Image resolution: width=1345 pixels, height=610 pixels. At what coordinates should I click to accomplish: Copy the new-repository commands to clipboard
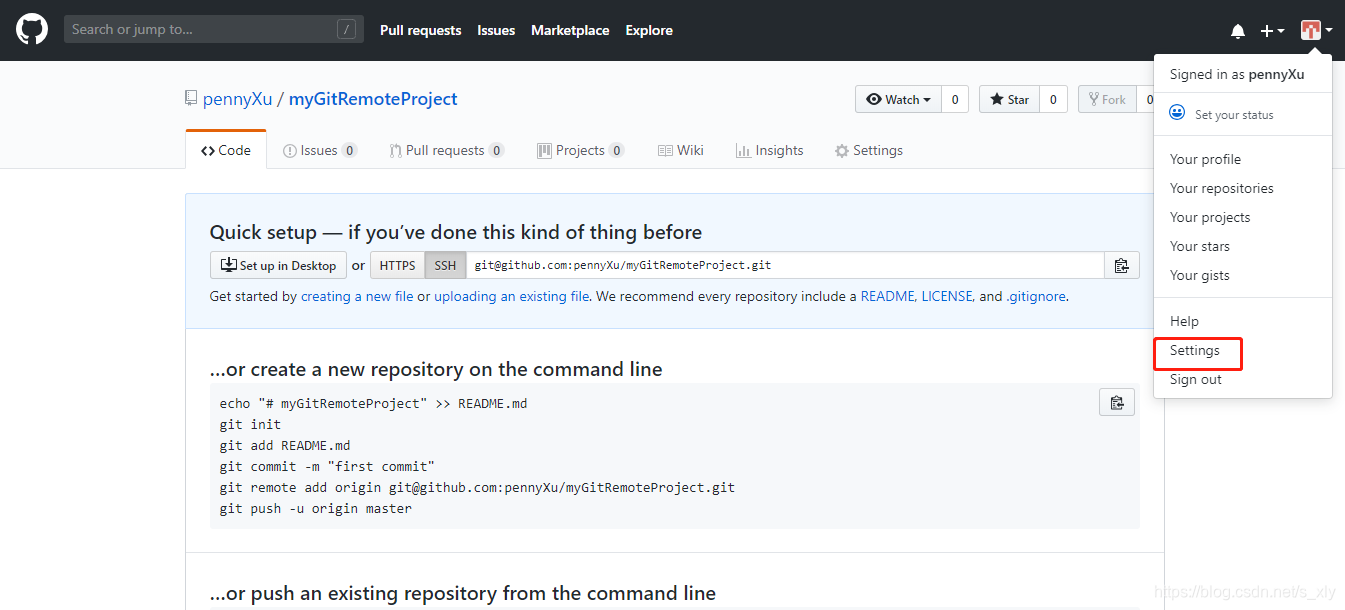pos(1117,402)
